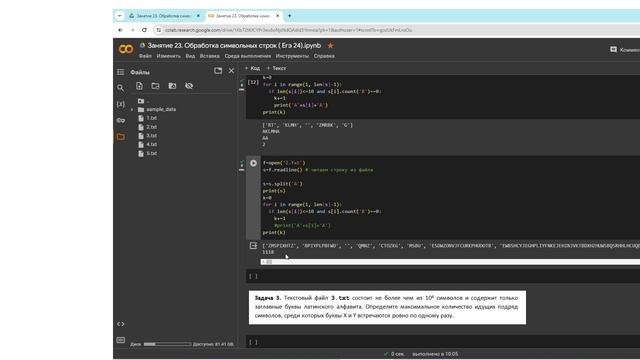Select file 2.txt
Image resolution: width=640 pixels, height=360 pixels.
coord(151,127)
